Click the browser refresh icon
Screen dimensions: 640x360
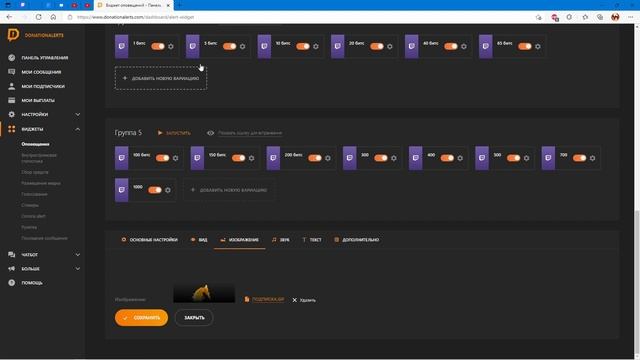coord(38,17)
